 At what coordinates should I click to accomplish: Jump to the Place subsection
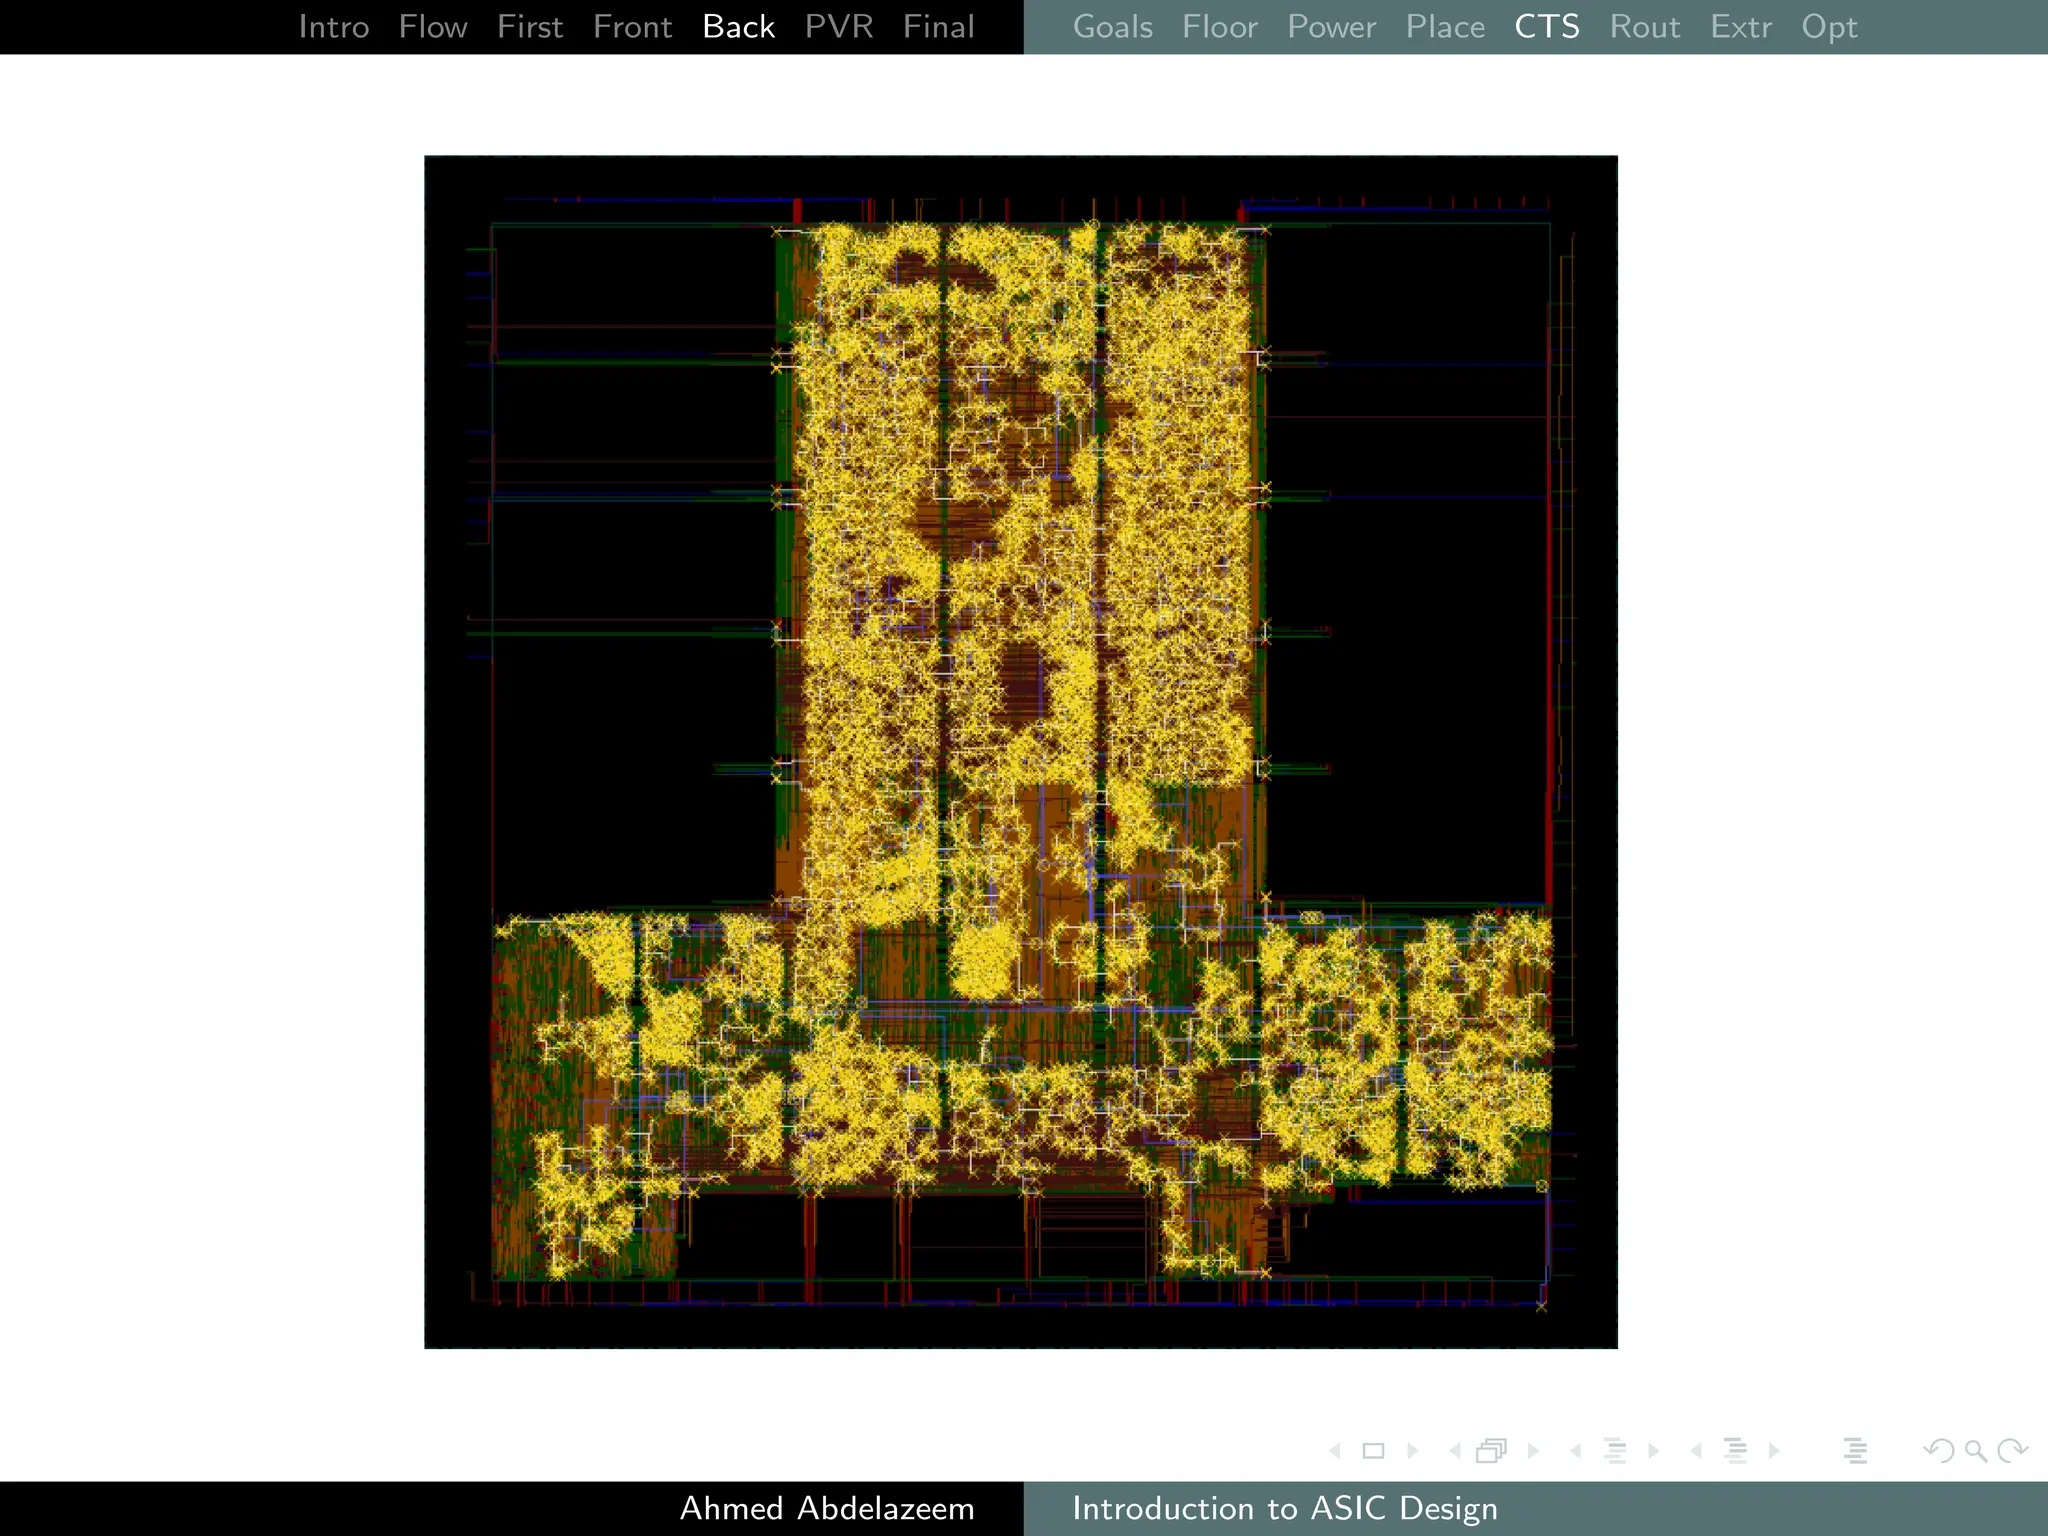click(1445, 27)
